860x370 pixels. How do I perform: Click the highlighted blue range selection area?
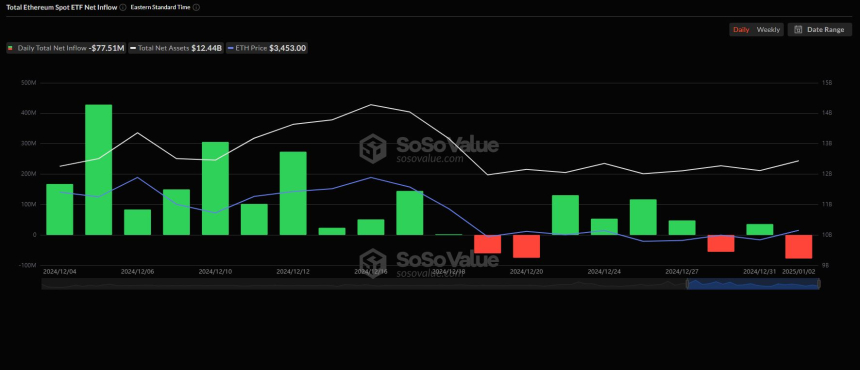754,284
